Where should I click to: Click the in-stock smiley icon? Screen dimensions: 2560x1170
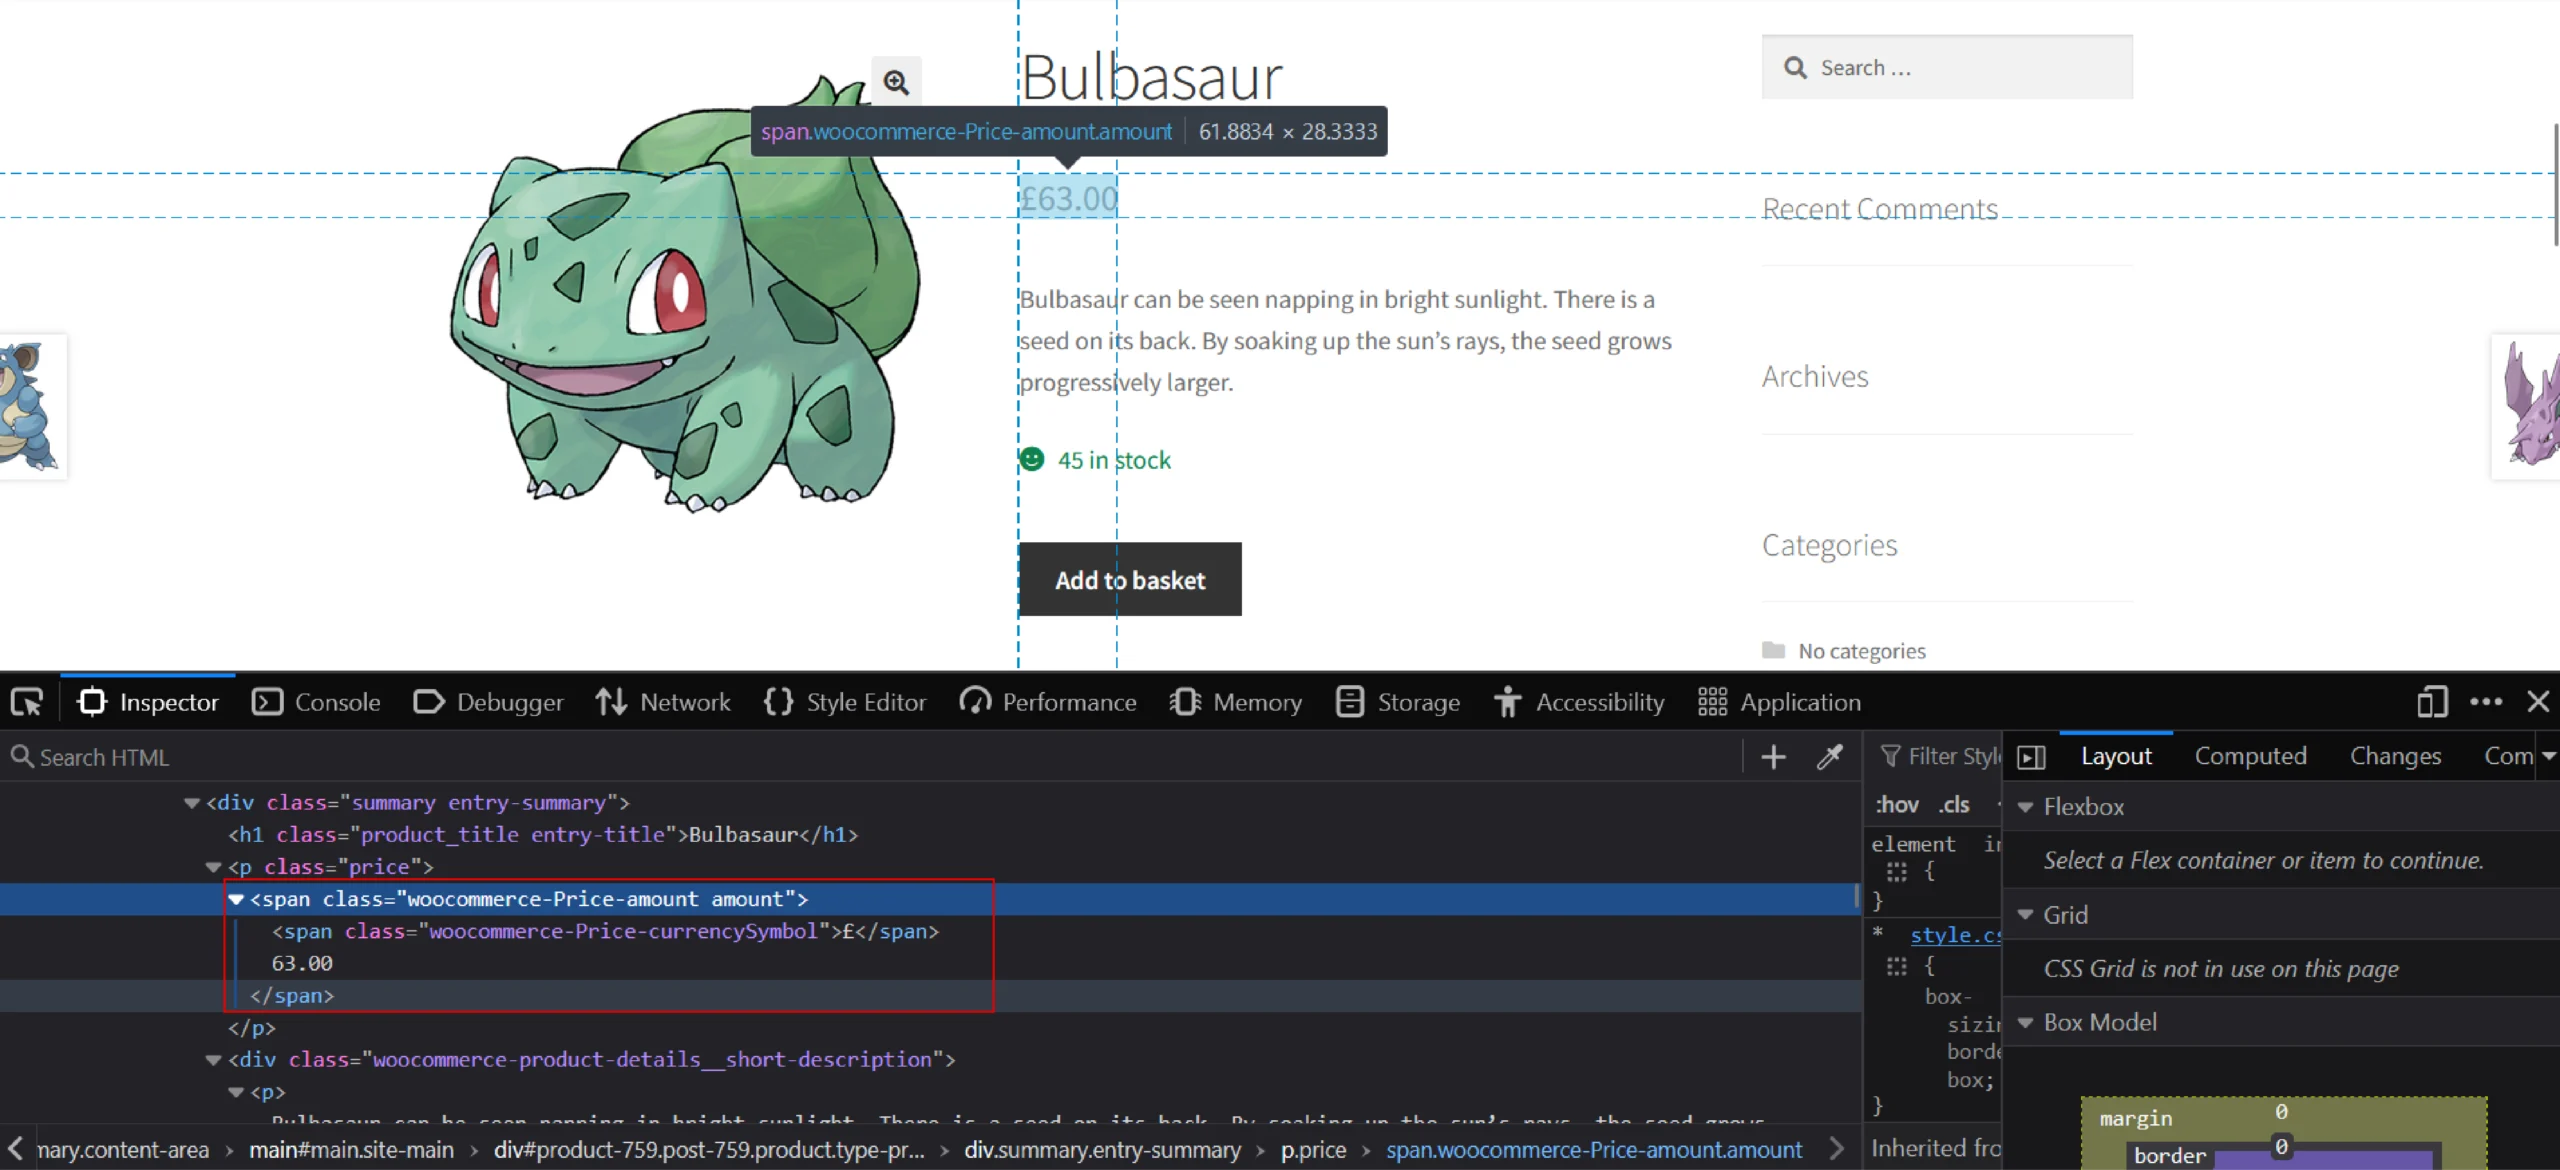[x=1032, y=460]
